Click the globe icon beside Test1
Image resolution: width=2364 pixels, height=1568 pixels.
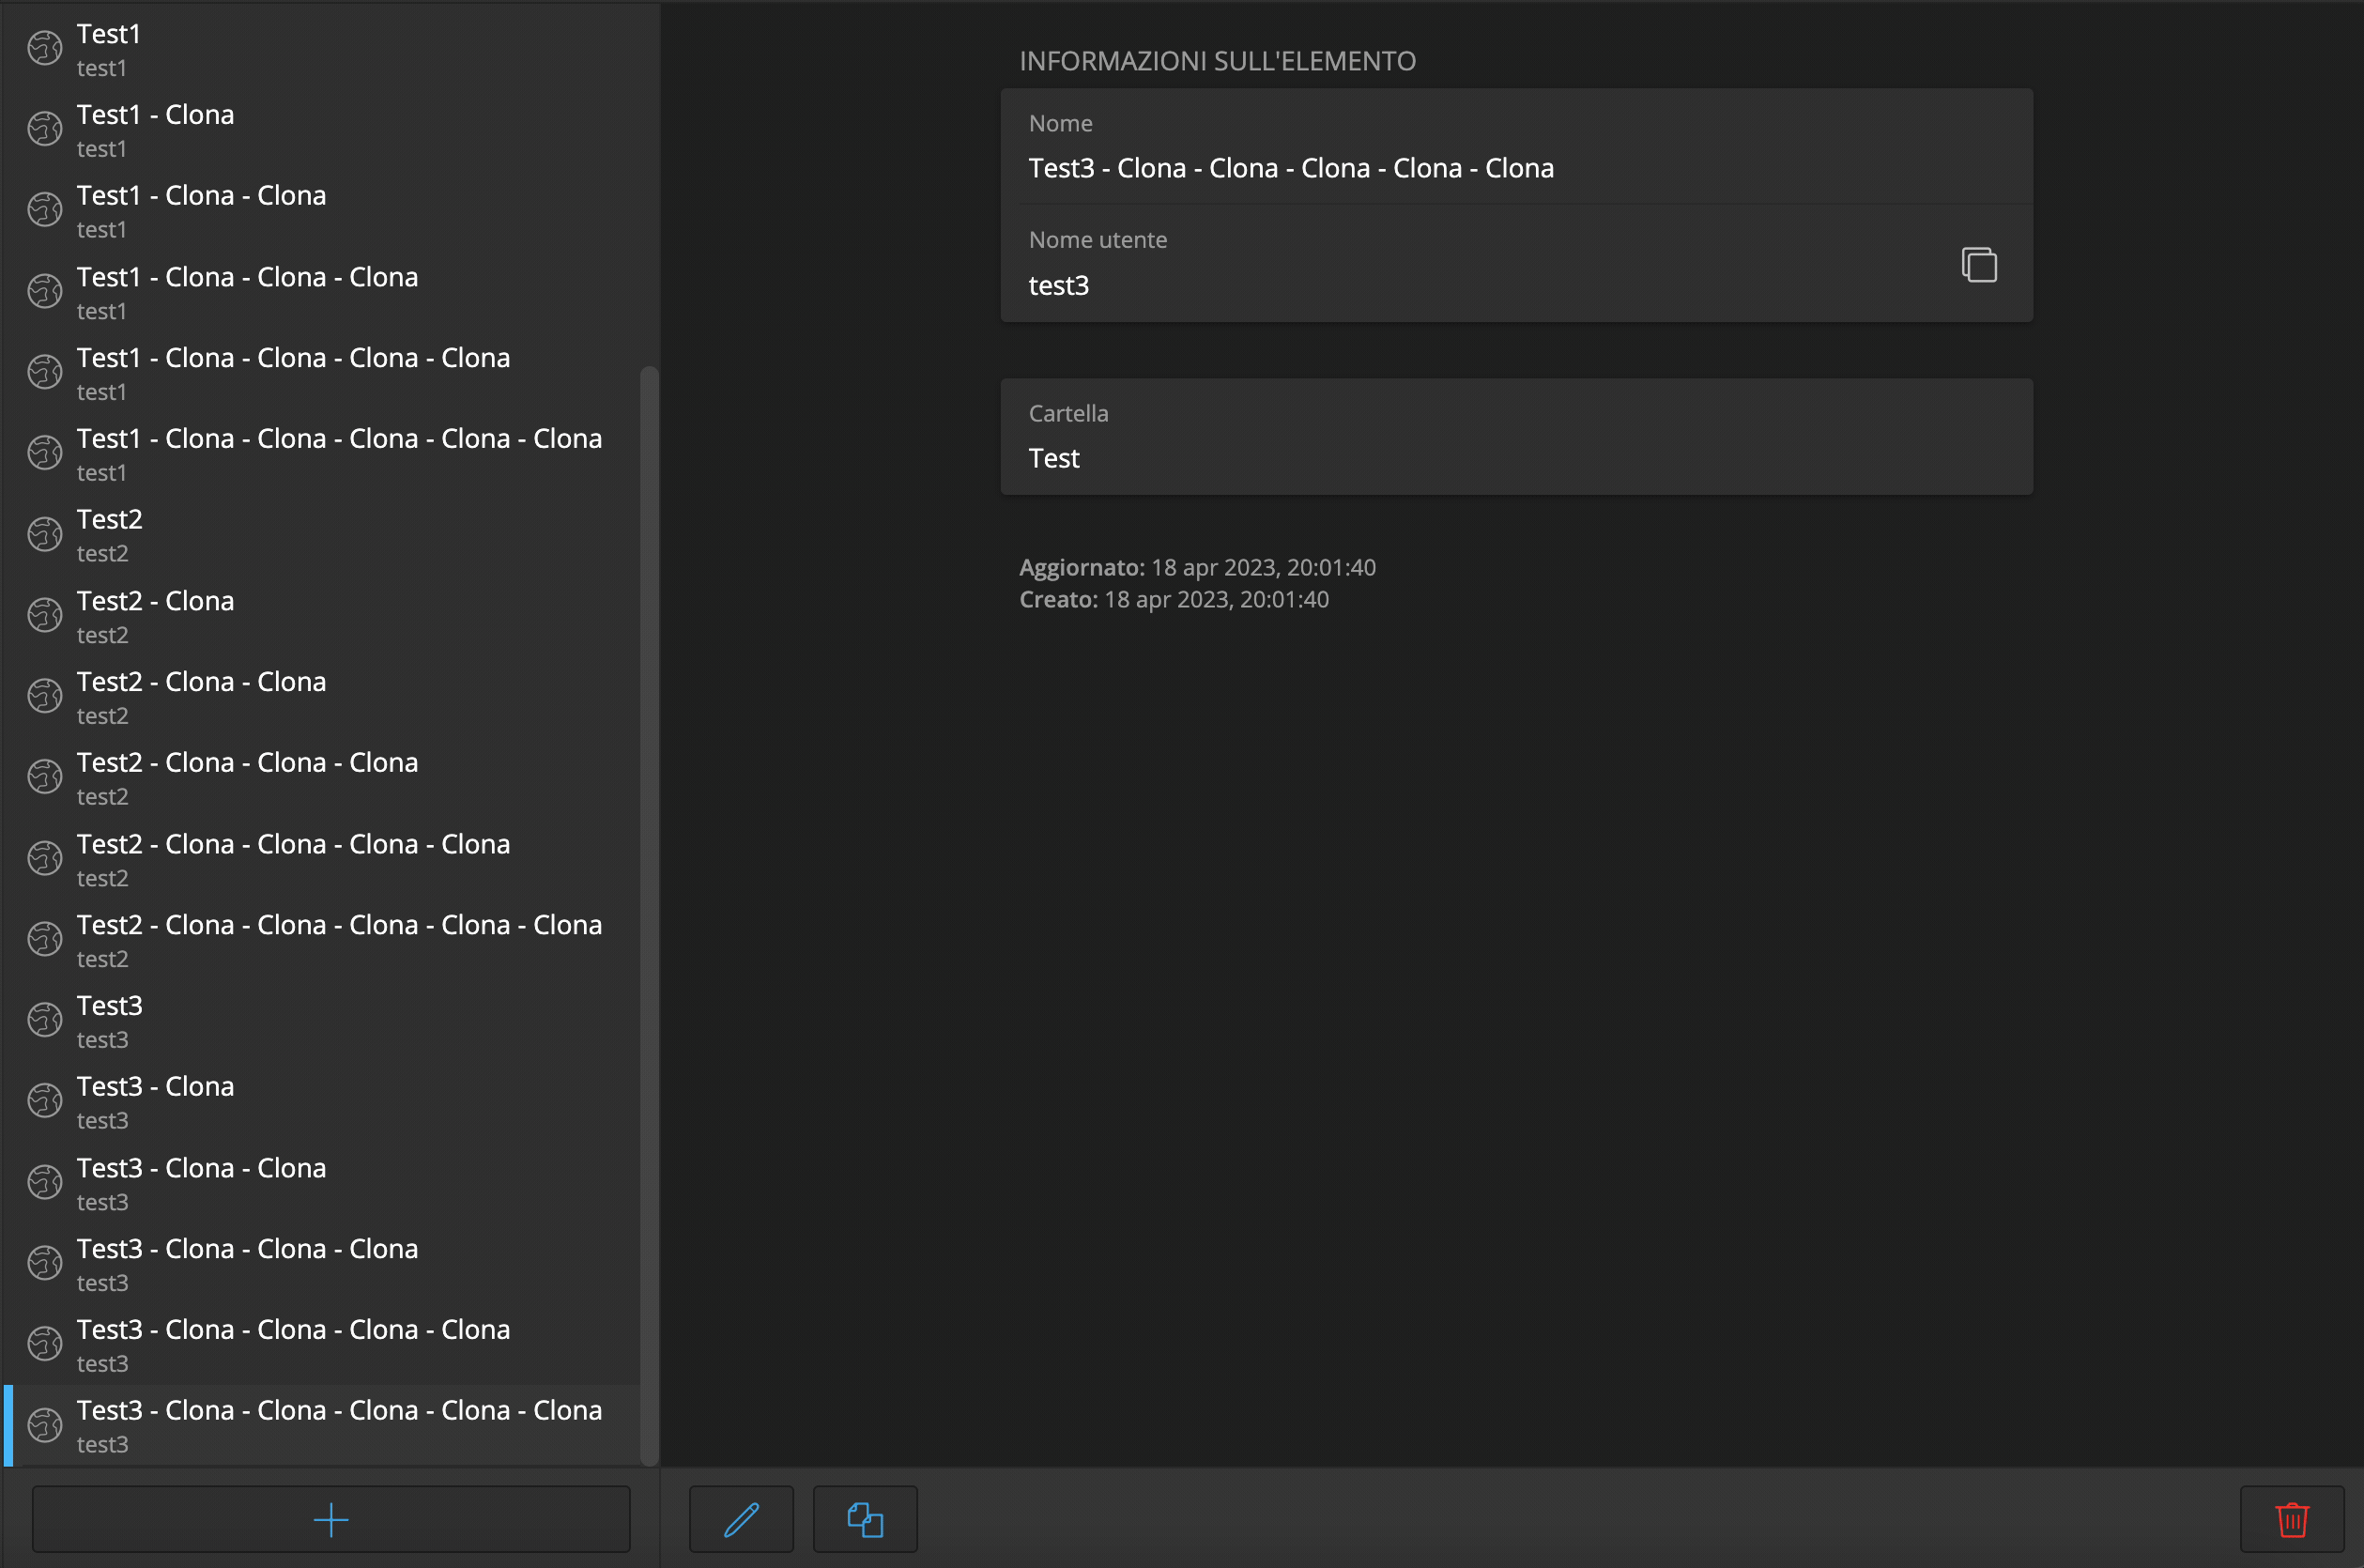(x=44, y=48)
